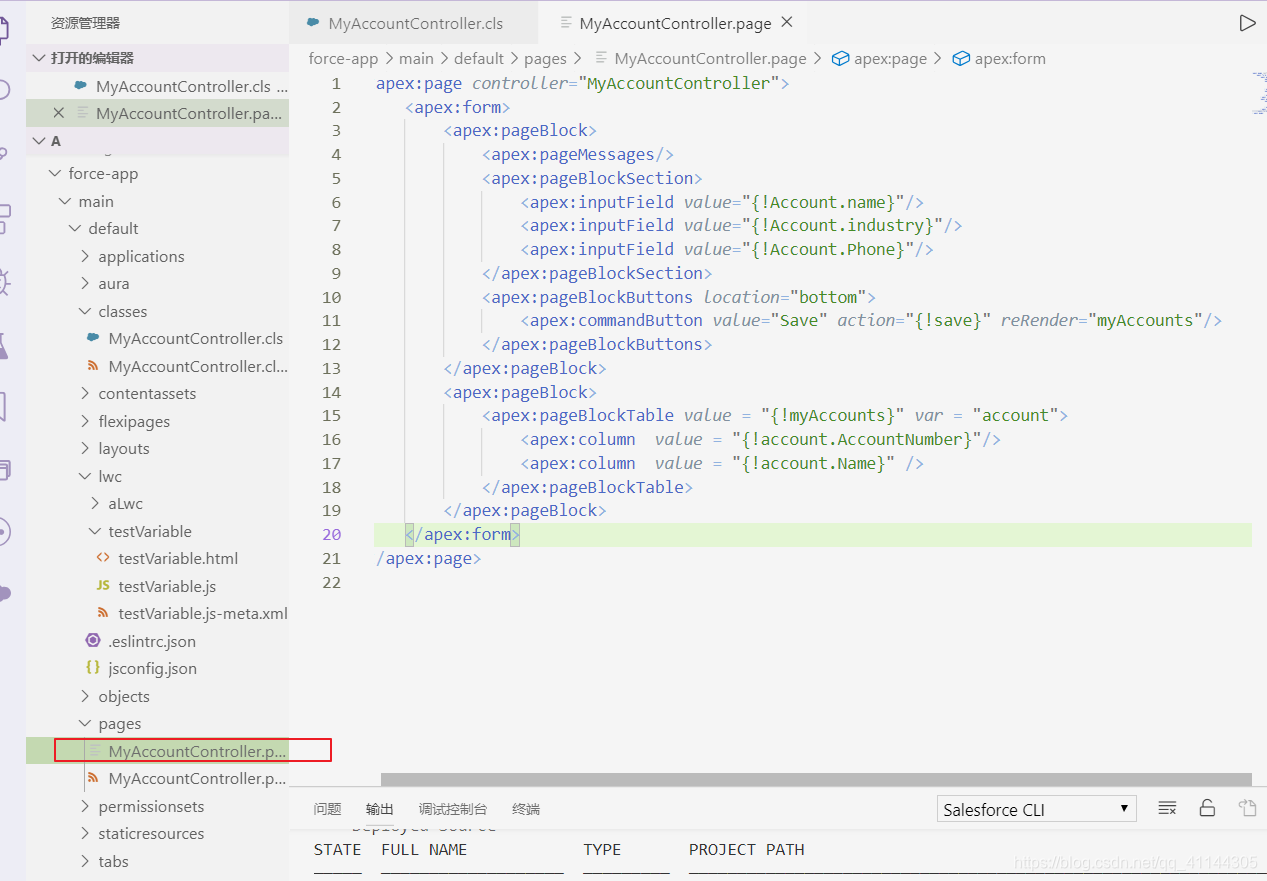
Task: Open the Salesforce CLI output channel dropdown
Action: (x=1036, y=808)
